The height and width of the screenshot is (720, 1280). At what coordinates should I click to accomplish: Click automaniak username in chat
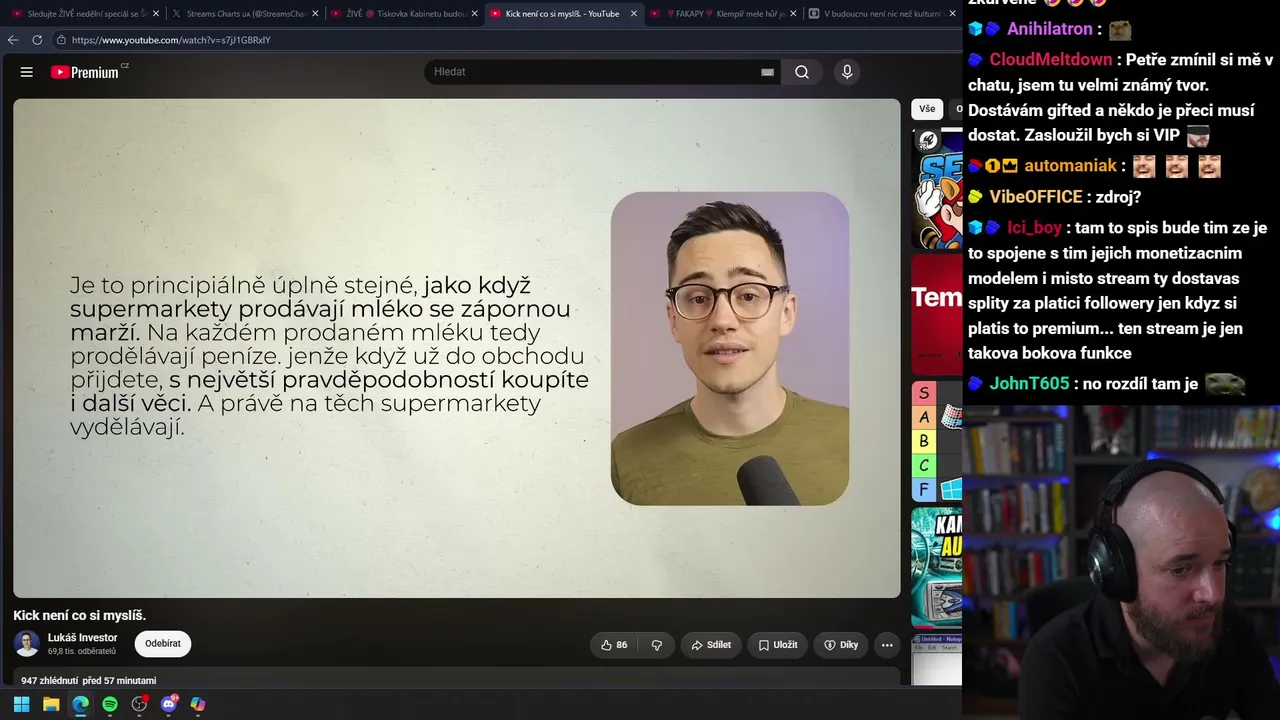(x=1070, y=166)
